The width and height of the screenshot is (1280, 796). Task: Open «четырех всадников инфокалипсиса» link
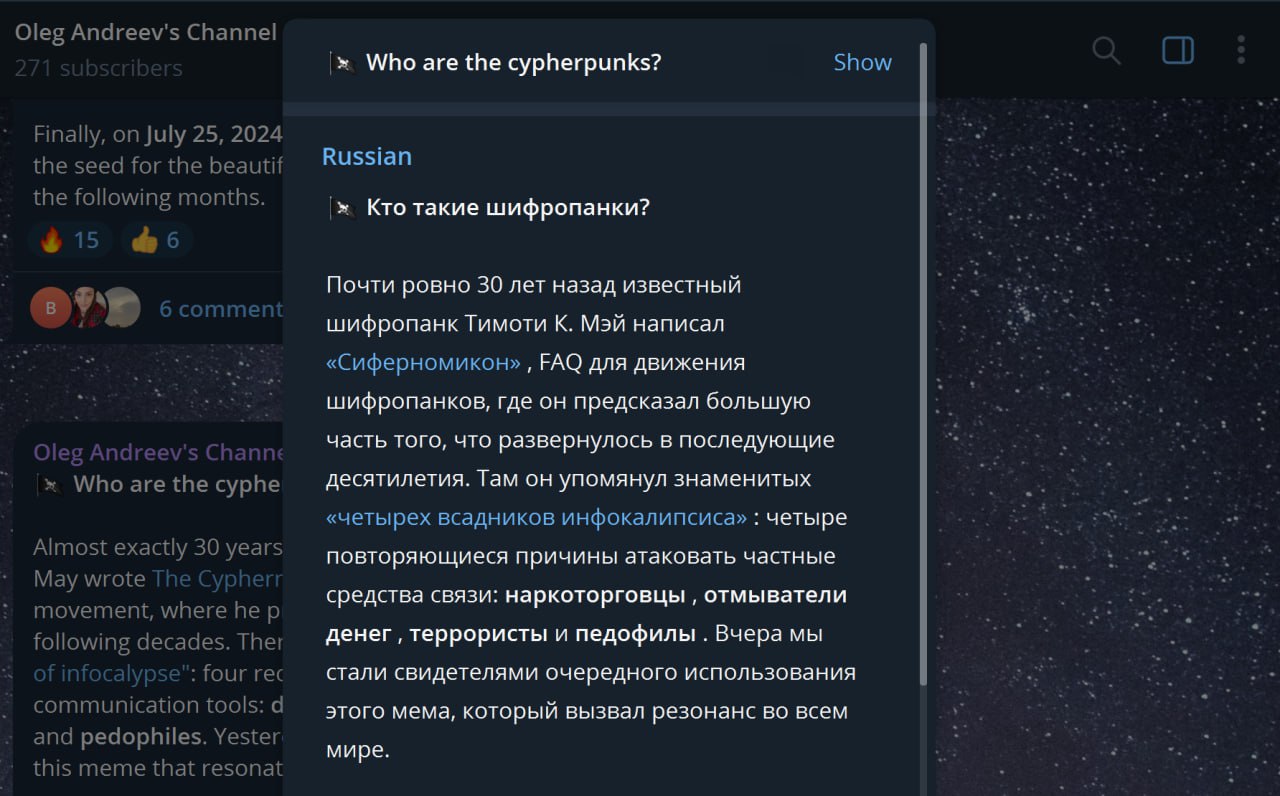point(537,518)
